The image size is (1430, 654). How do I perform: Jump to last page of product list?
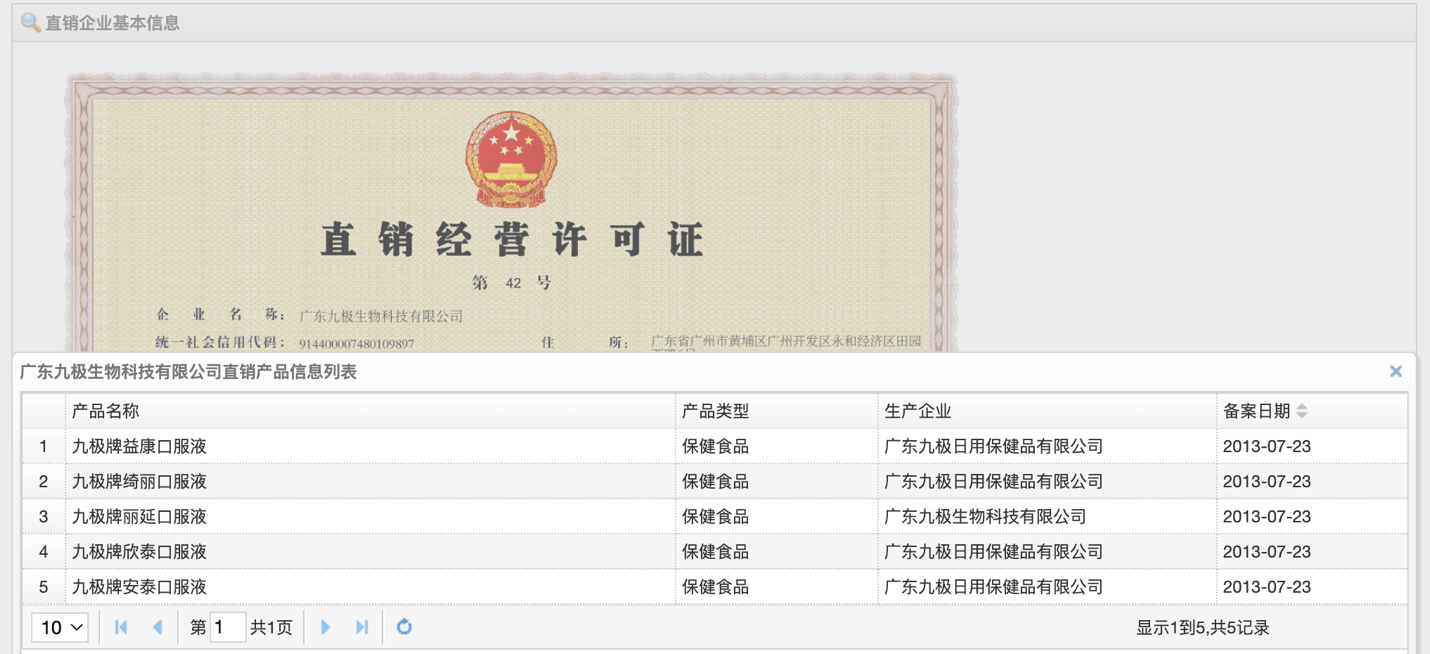362,627
